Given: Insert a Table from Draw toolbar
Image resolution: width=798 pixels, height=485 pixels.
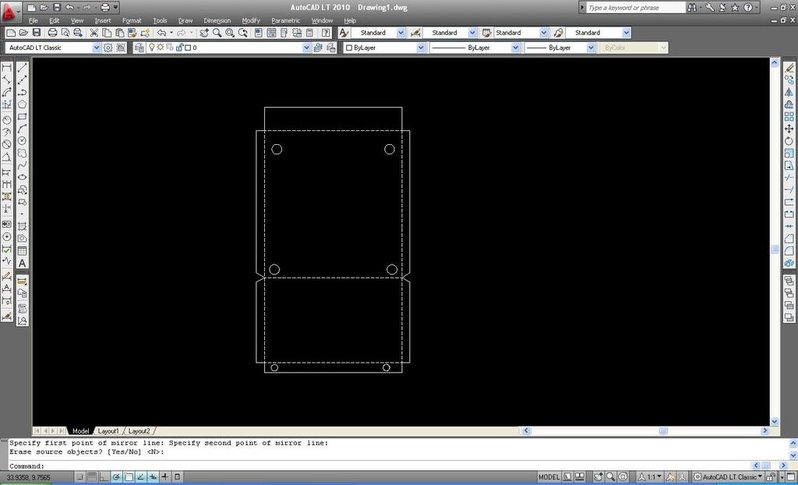Looking at the screenshot, I should tap(22, 251).
